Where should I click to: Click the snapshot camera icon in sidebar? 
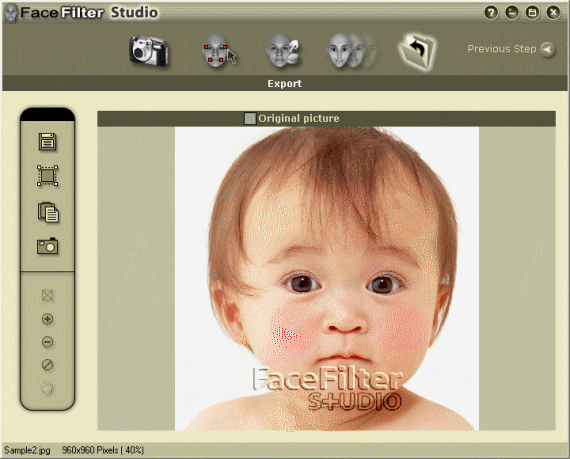tap(47, 246)
